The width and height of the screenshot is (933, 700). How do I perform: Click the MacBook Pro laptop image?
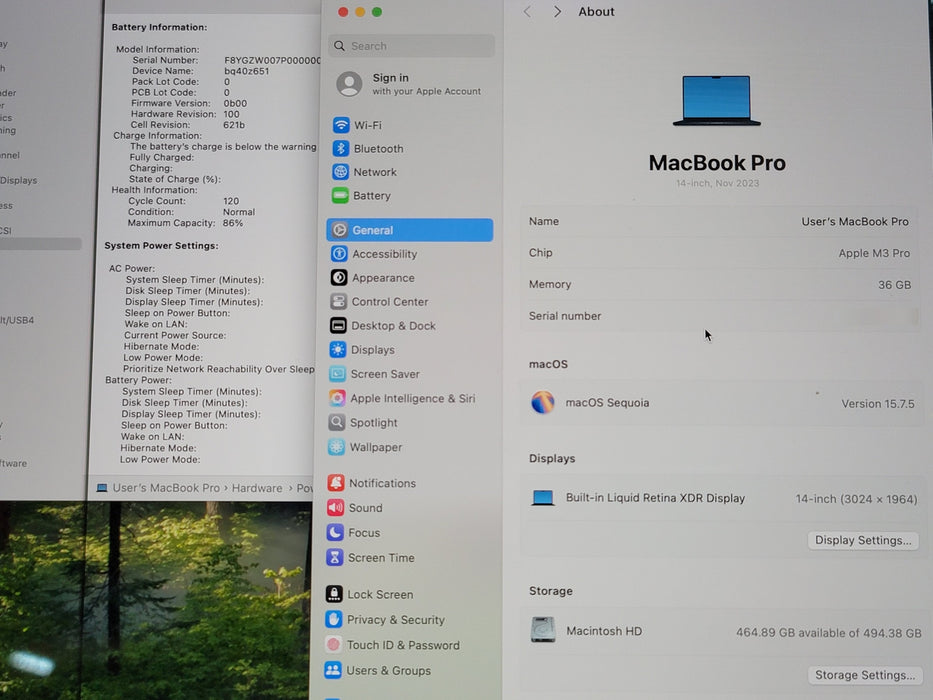(x=716, y=101)
